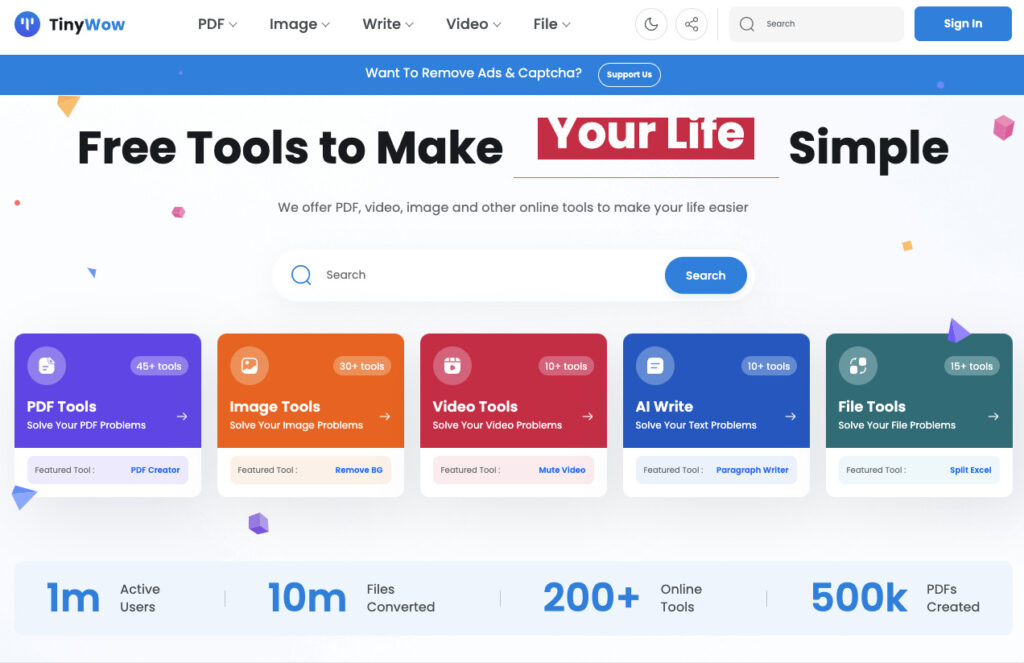Click 'Solve Your File Problems' text
The height and width of the screenshot is (663, 1024).
[897, 425]
